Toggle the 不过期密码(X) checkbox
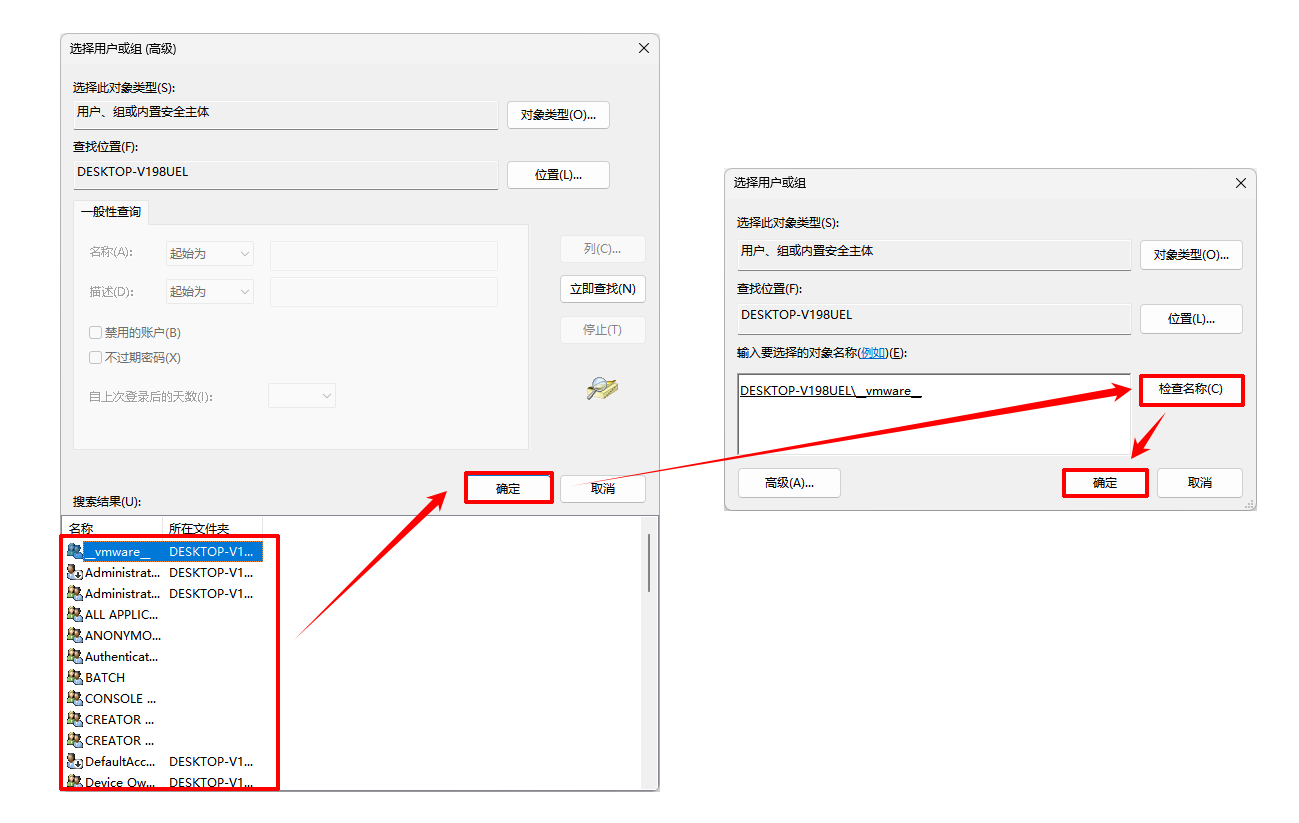This screenshot has width=1299, height=823. coord(96,357)
